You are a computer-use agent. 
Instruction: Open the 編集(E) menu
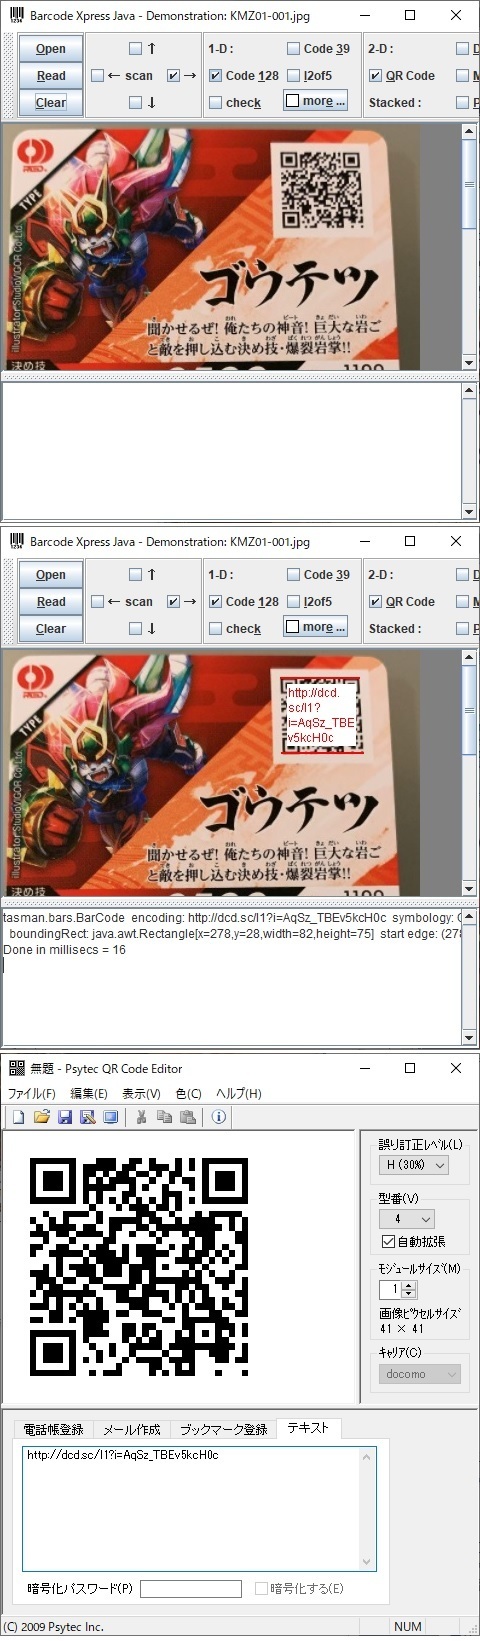(x=89, y=1093)
